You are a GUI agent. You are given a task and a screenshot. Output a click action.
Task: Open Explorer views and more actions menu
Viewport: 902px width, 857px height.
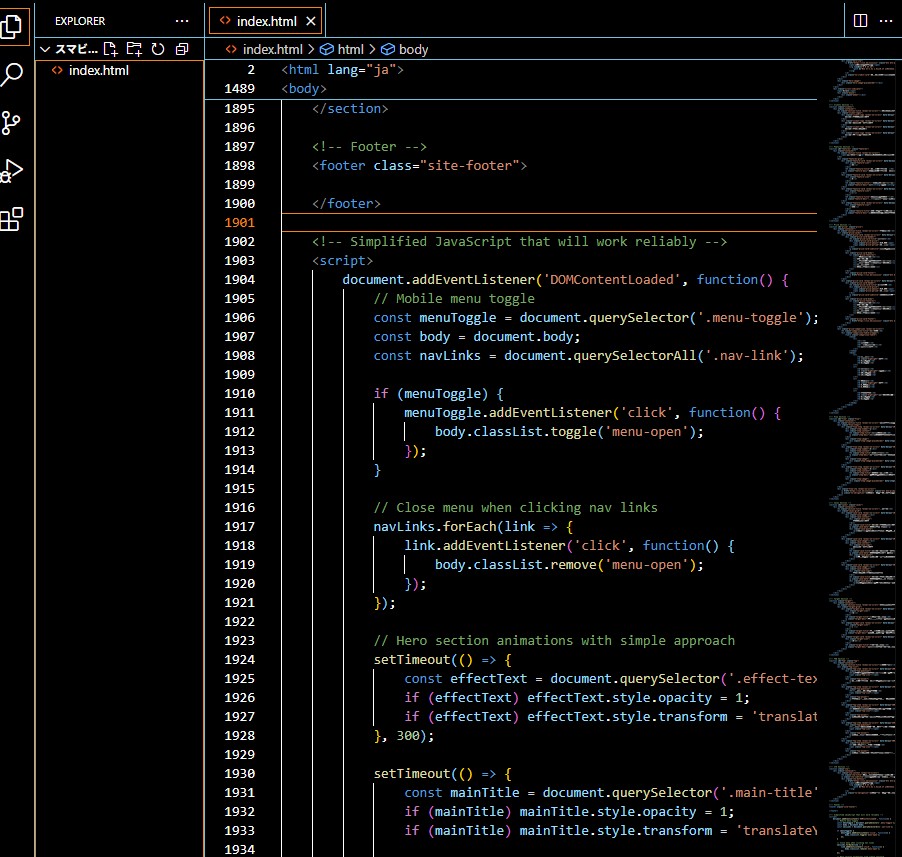(x=182, y=21)
